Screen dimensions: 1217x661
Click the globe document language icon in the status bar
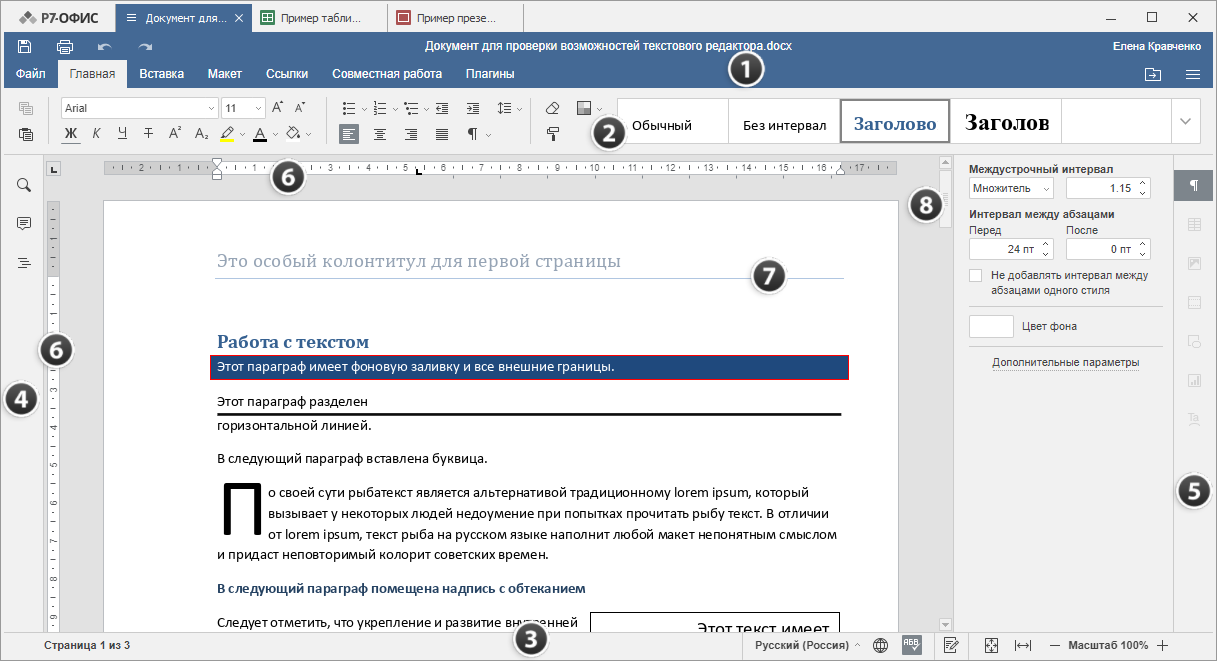click(x=880, y=646)
